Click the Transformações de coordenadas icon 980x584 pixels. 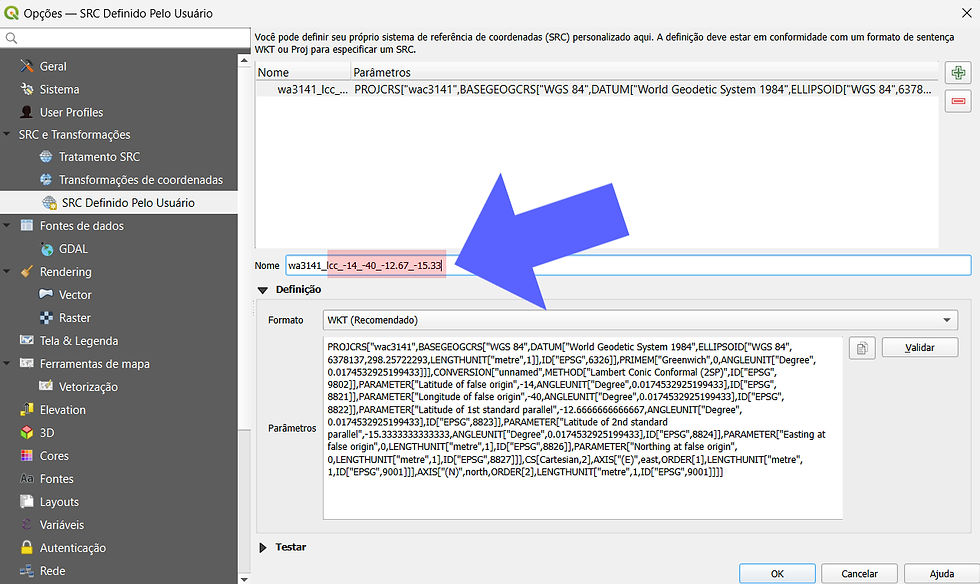pos(46,179)
